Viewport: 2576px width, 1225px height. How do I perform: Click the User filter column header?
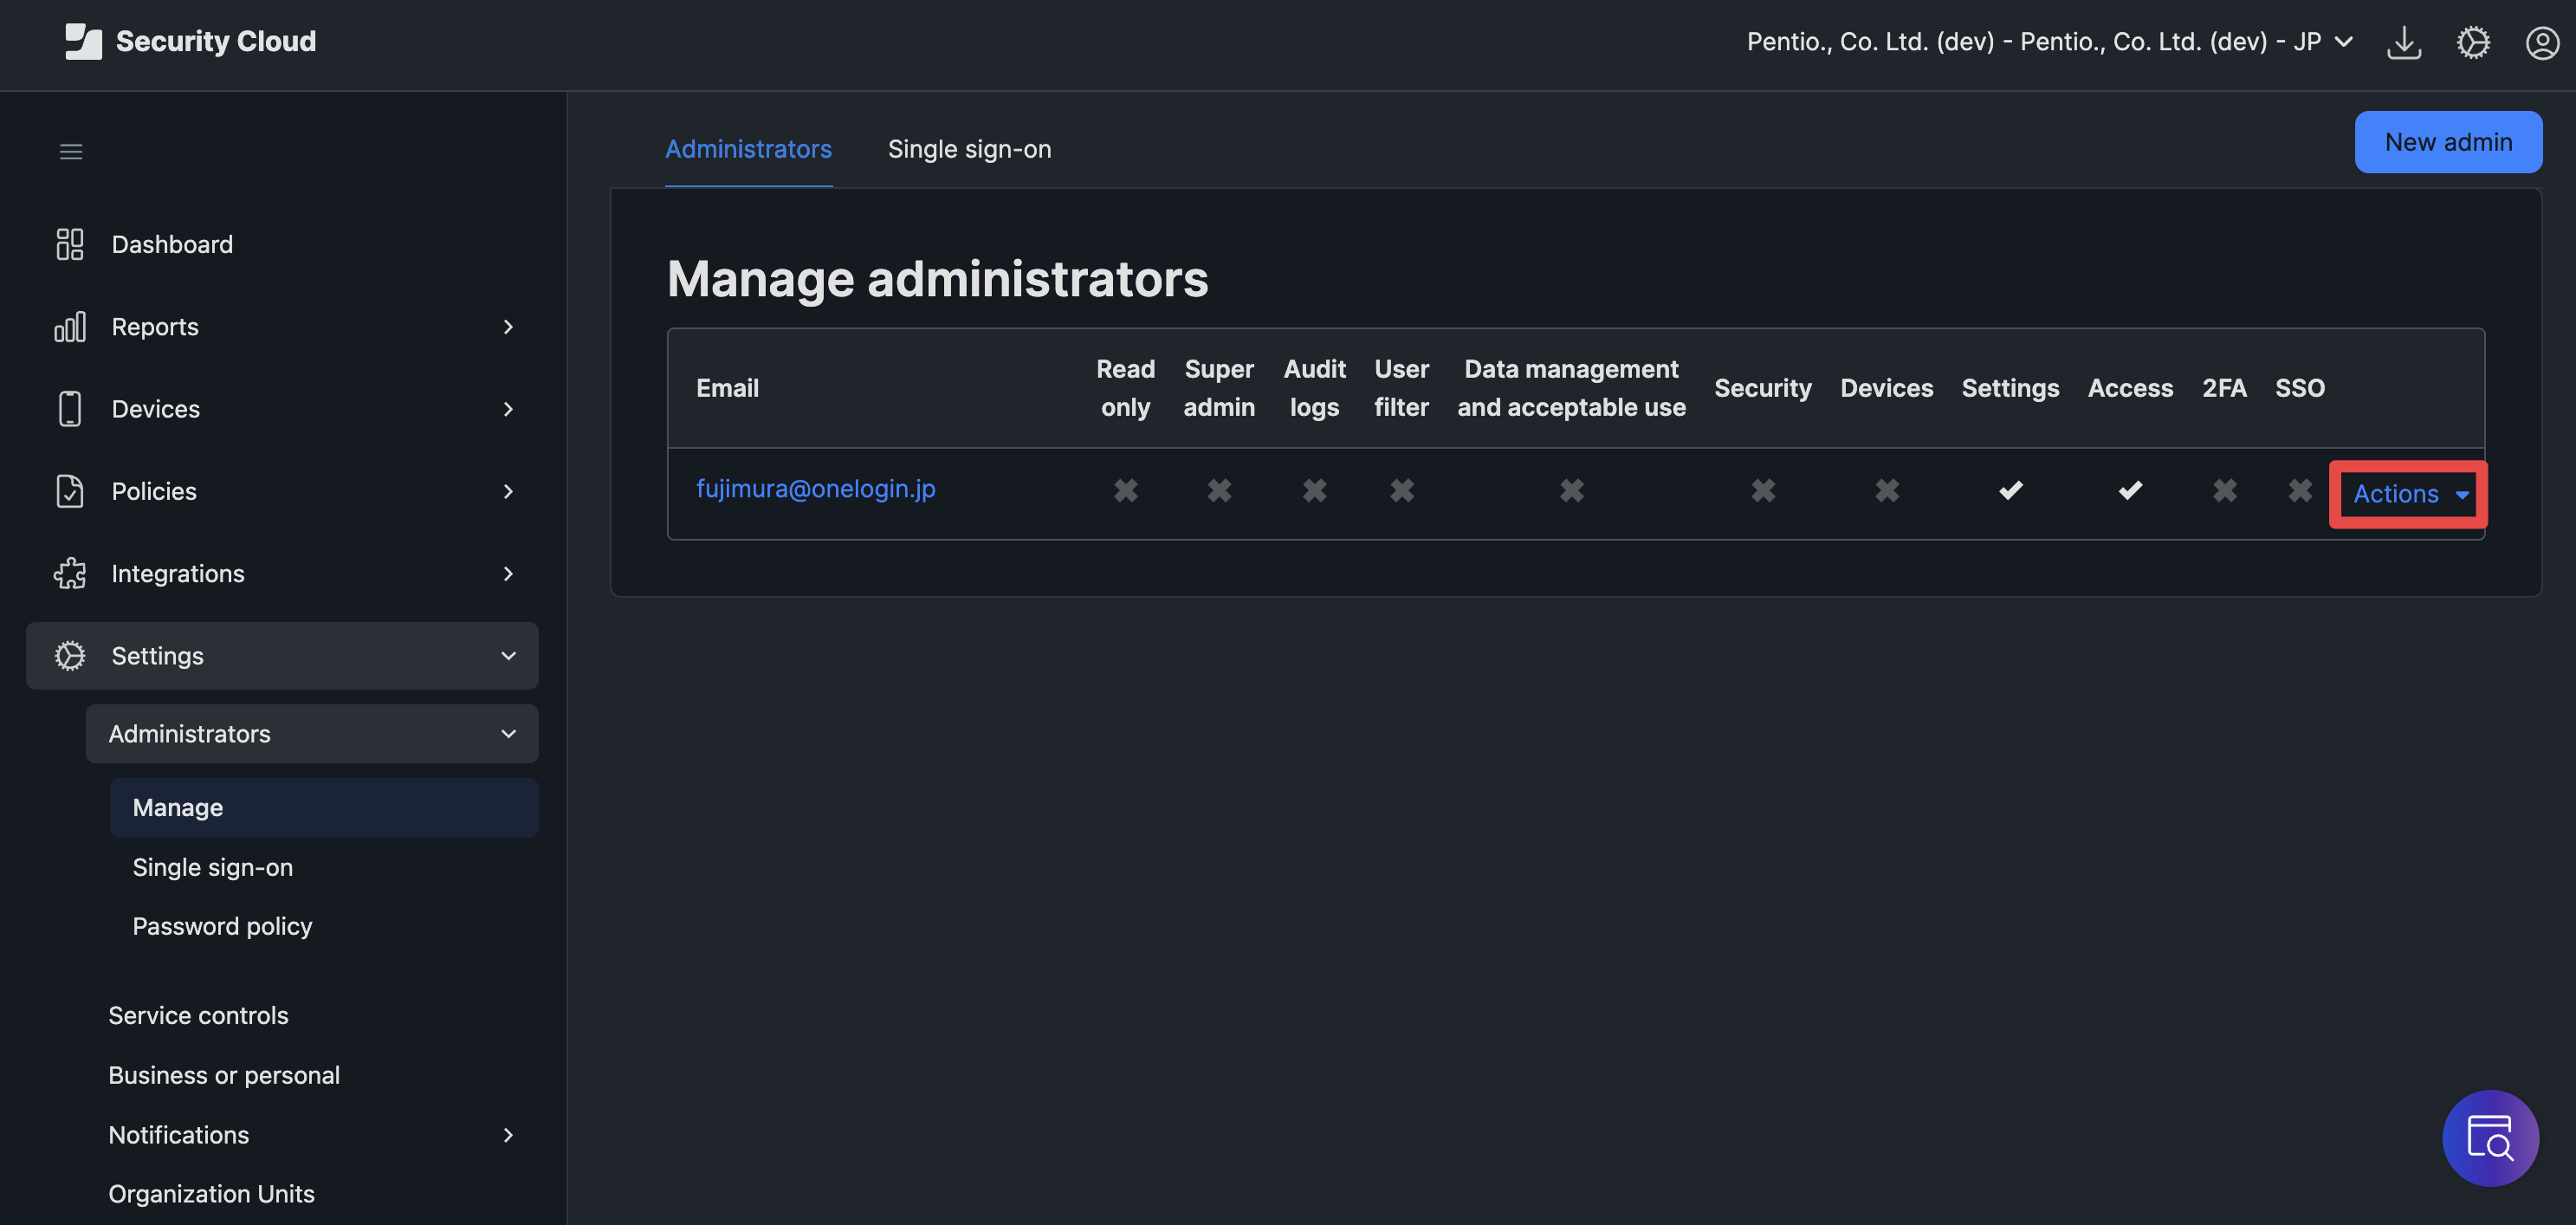click(x=1401, y=388)
